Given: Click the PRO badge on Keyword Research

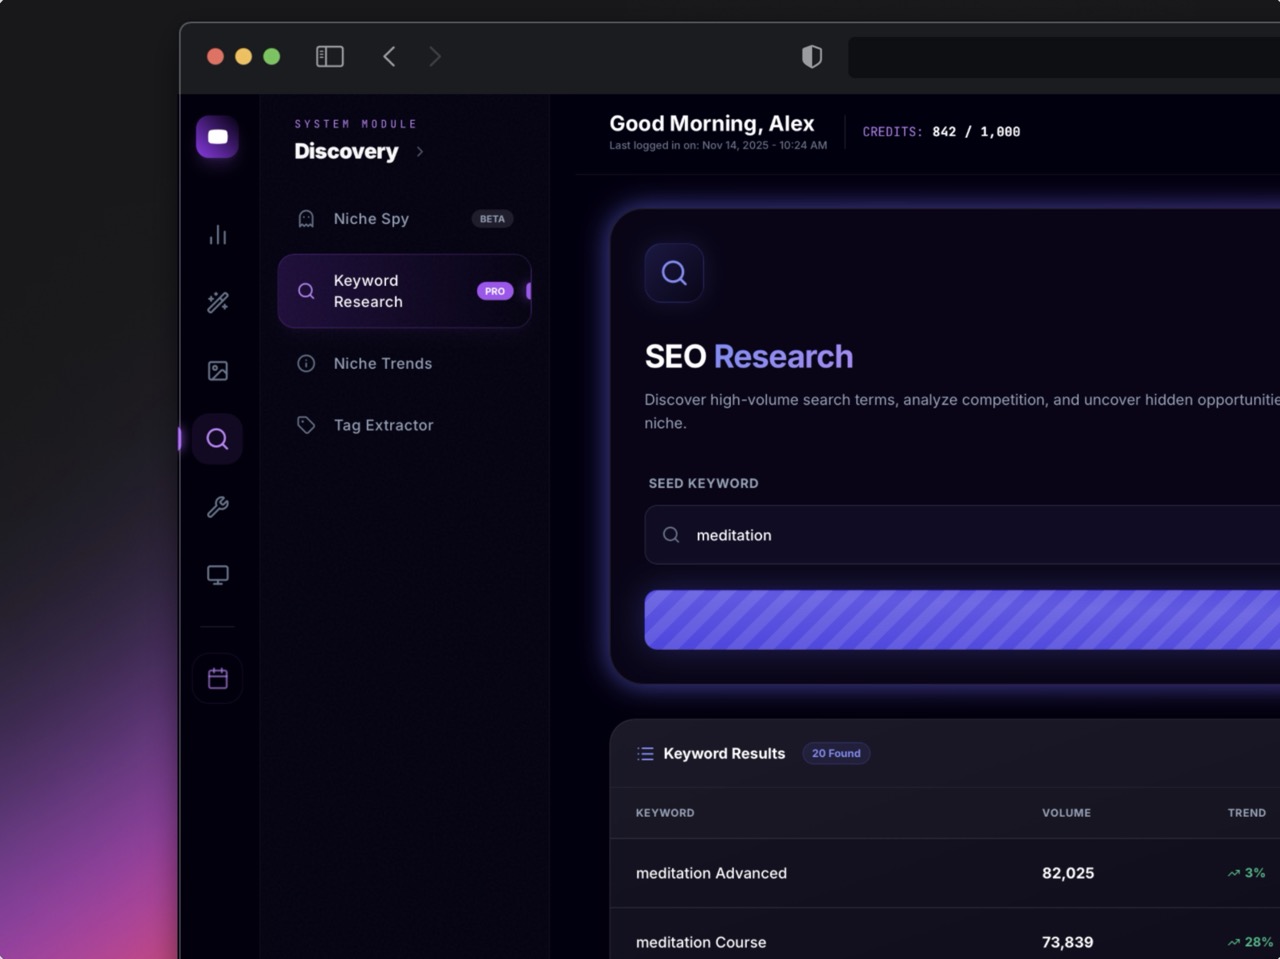Looking at the screenshot, I should pos(495,291).
